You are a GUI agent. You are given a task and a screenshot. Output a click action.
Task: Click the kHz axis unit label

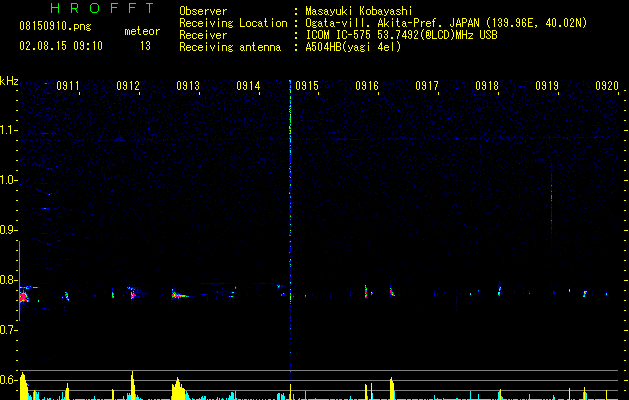tap(9, 81)
